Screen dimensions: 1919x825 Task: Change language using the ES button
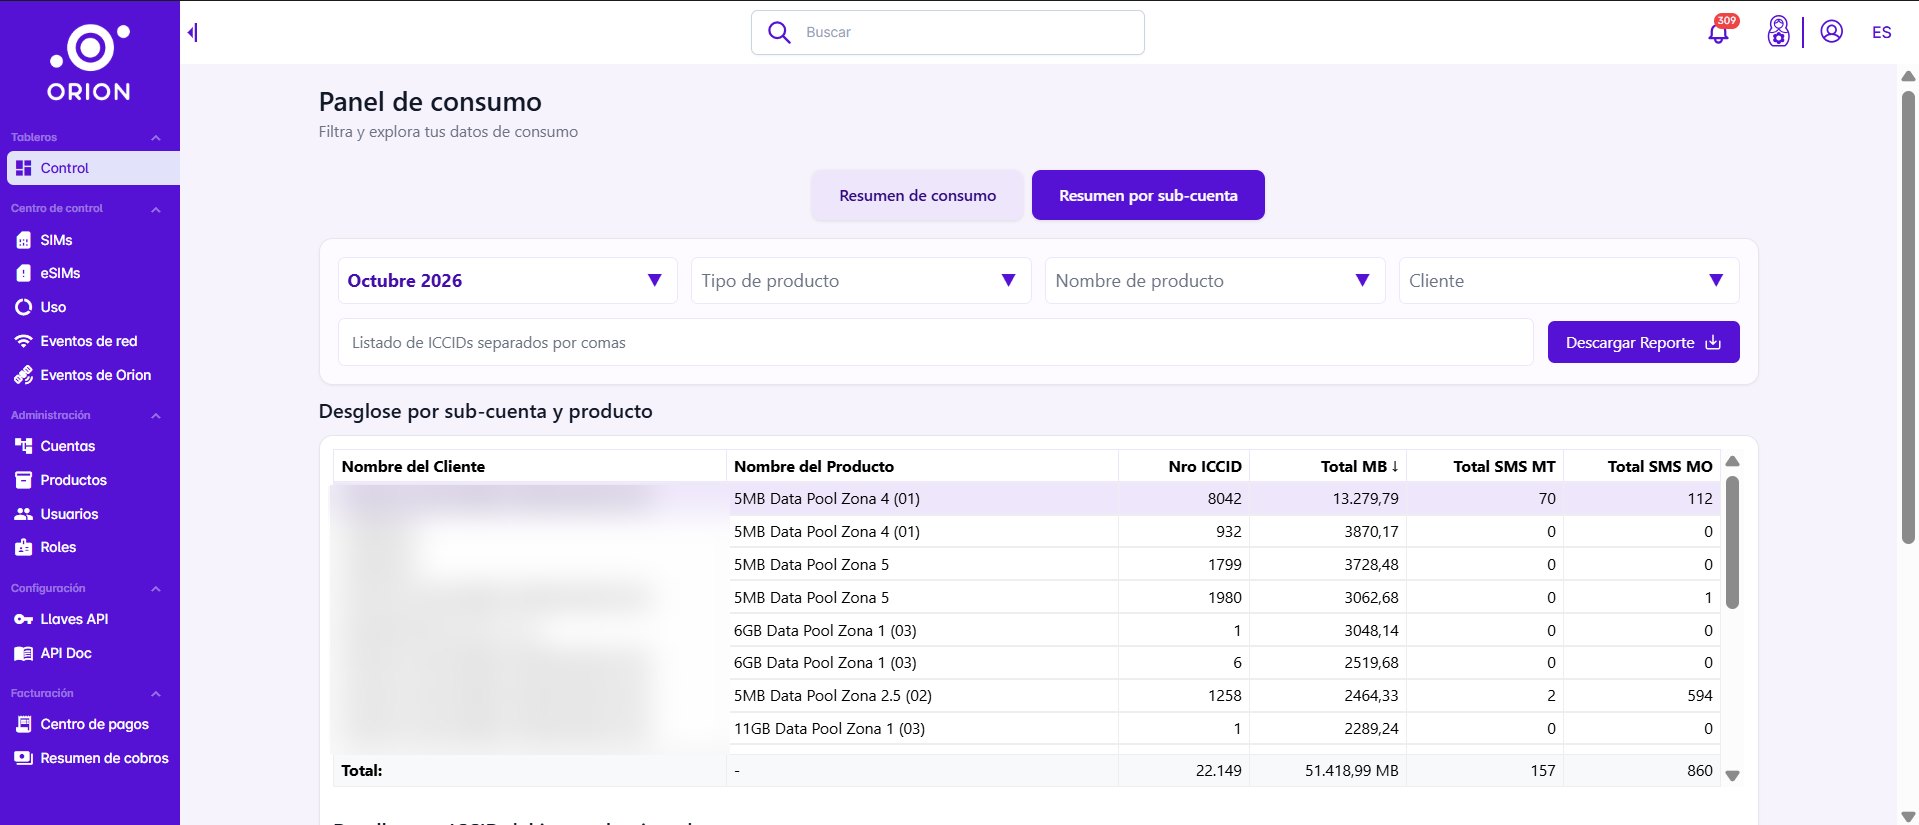click(1881, 32)
